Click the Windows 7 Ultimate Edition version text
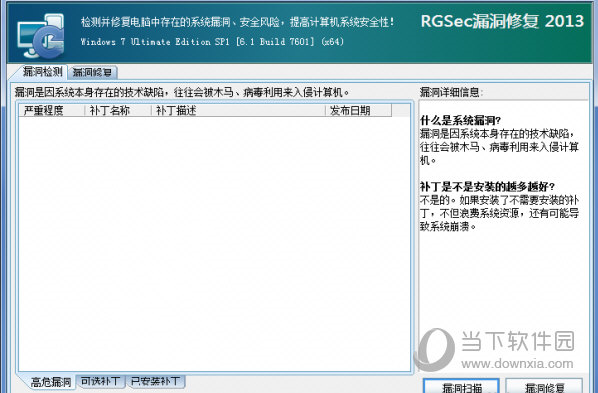This screenshot has width=598, height=393. click(212, 42)
